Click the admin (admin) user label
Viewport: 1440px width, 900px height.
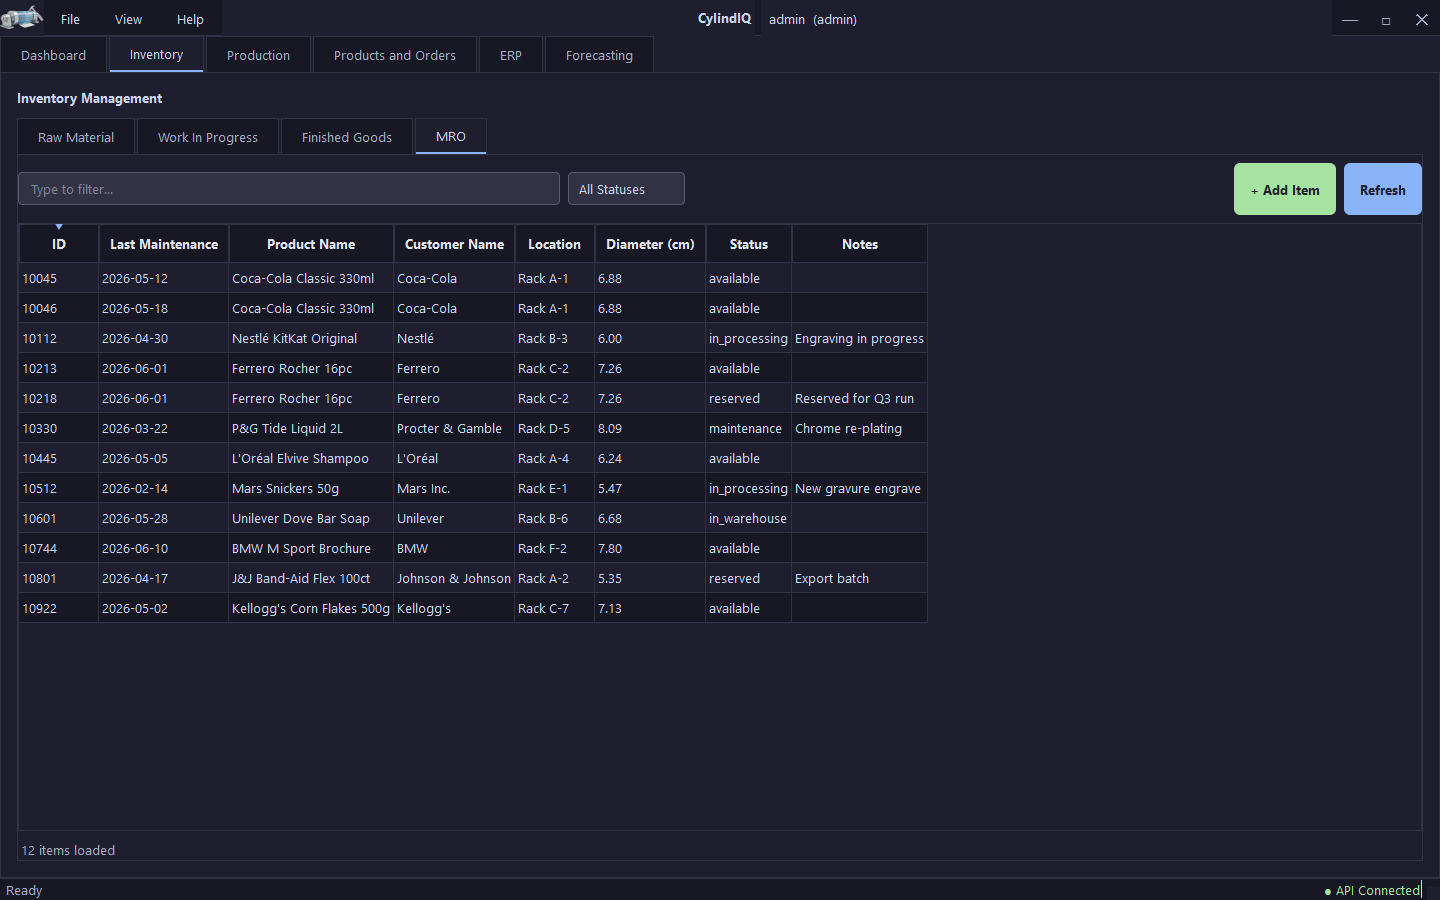(812, 19)
